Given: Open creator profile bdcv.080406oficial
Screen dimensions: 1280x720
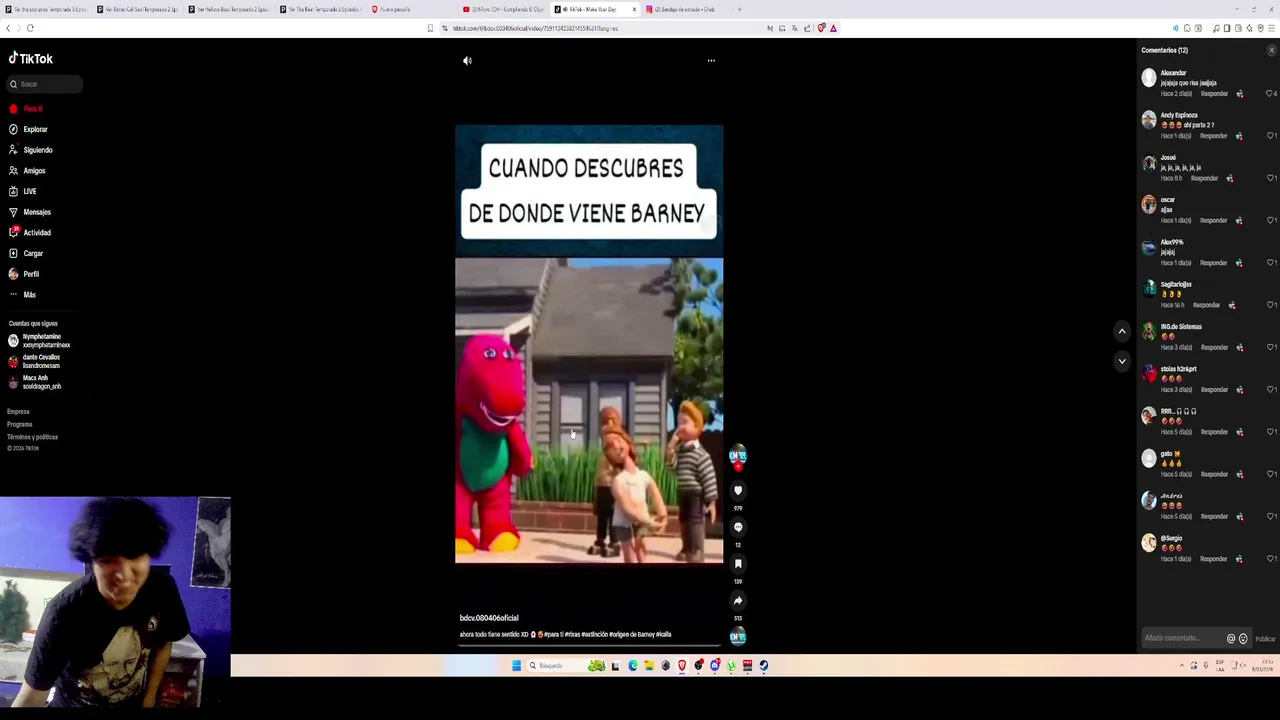Looking at the screenshot, I should tap(489, 618).
